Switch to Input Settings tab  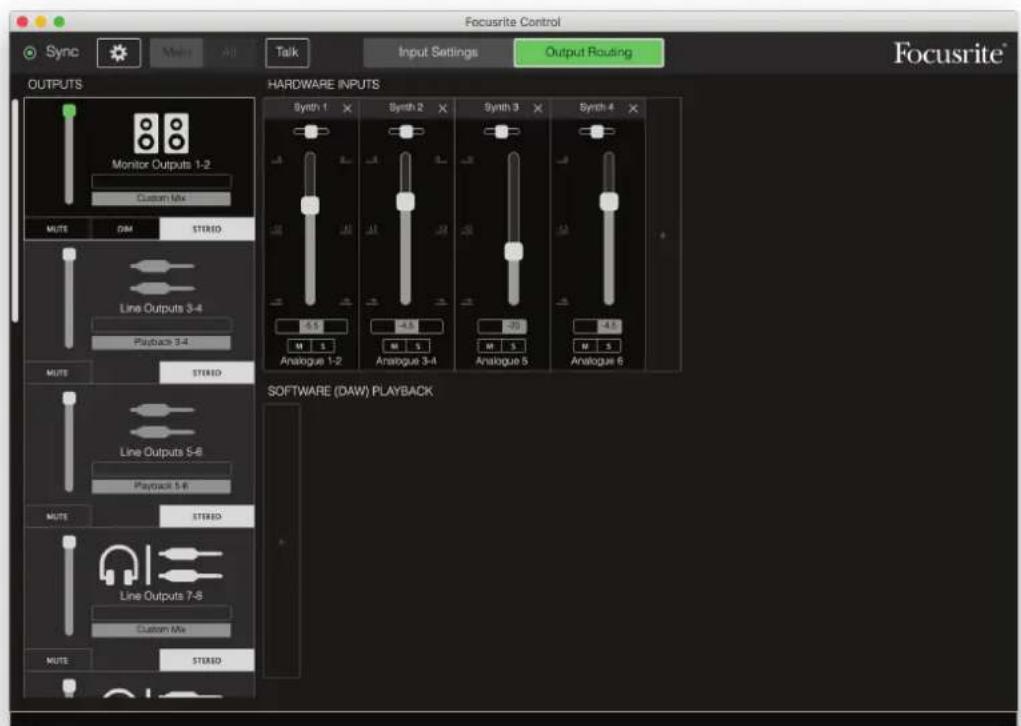tap(438, 53)
